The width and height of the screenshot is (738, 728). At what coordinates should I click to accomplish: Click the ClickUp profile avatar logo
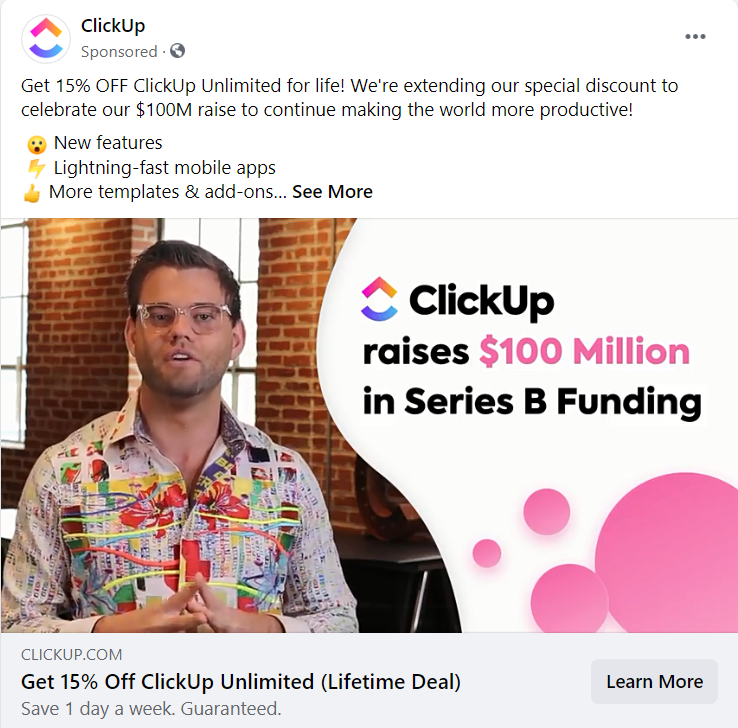45,39
